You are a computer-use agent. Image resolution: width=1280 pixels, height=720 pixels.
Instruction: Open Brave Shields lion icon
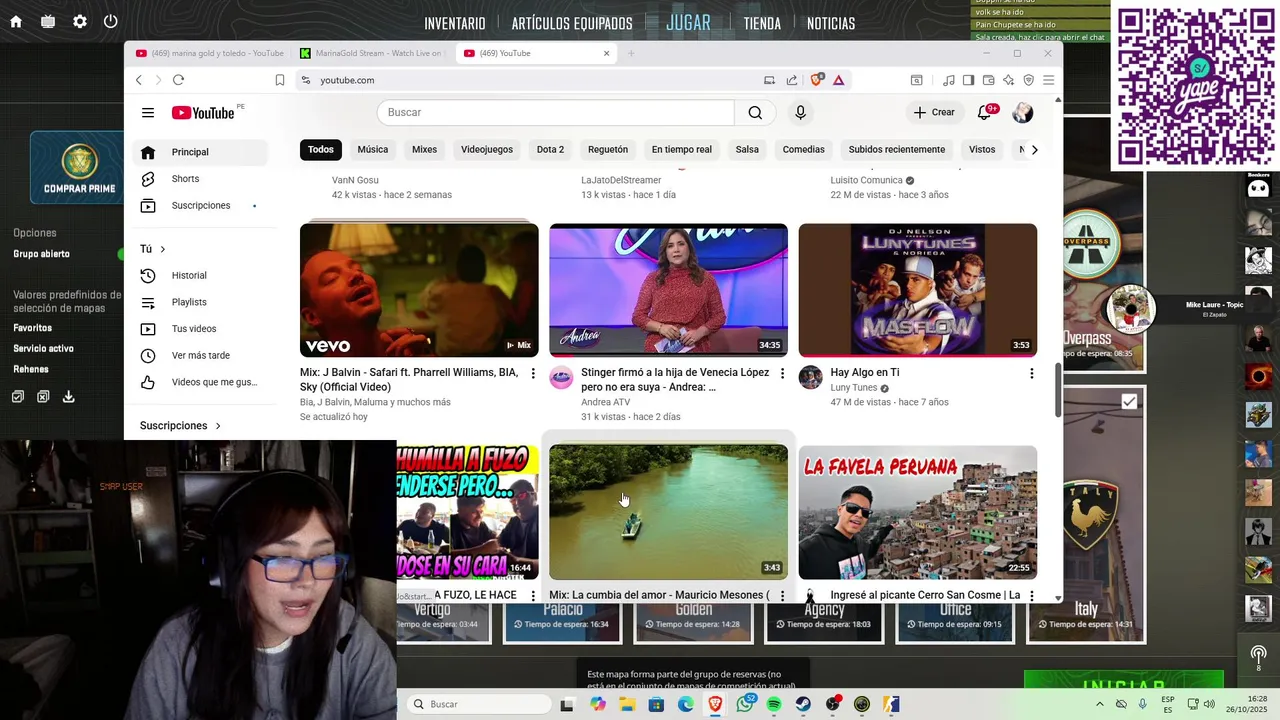point(817,80)
